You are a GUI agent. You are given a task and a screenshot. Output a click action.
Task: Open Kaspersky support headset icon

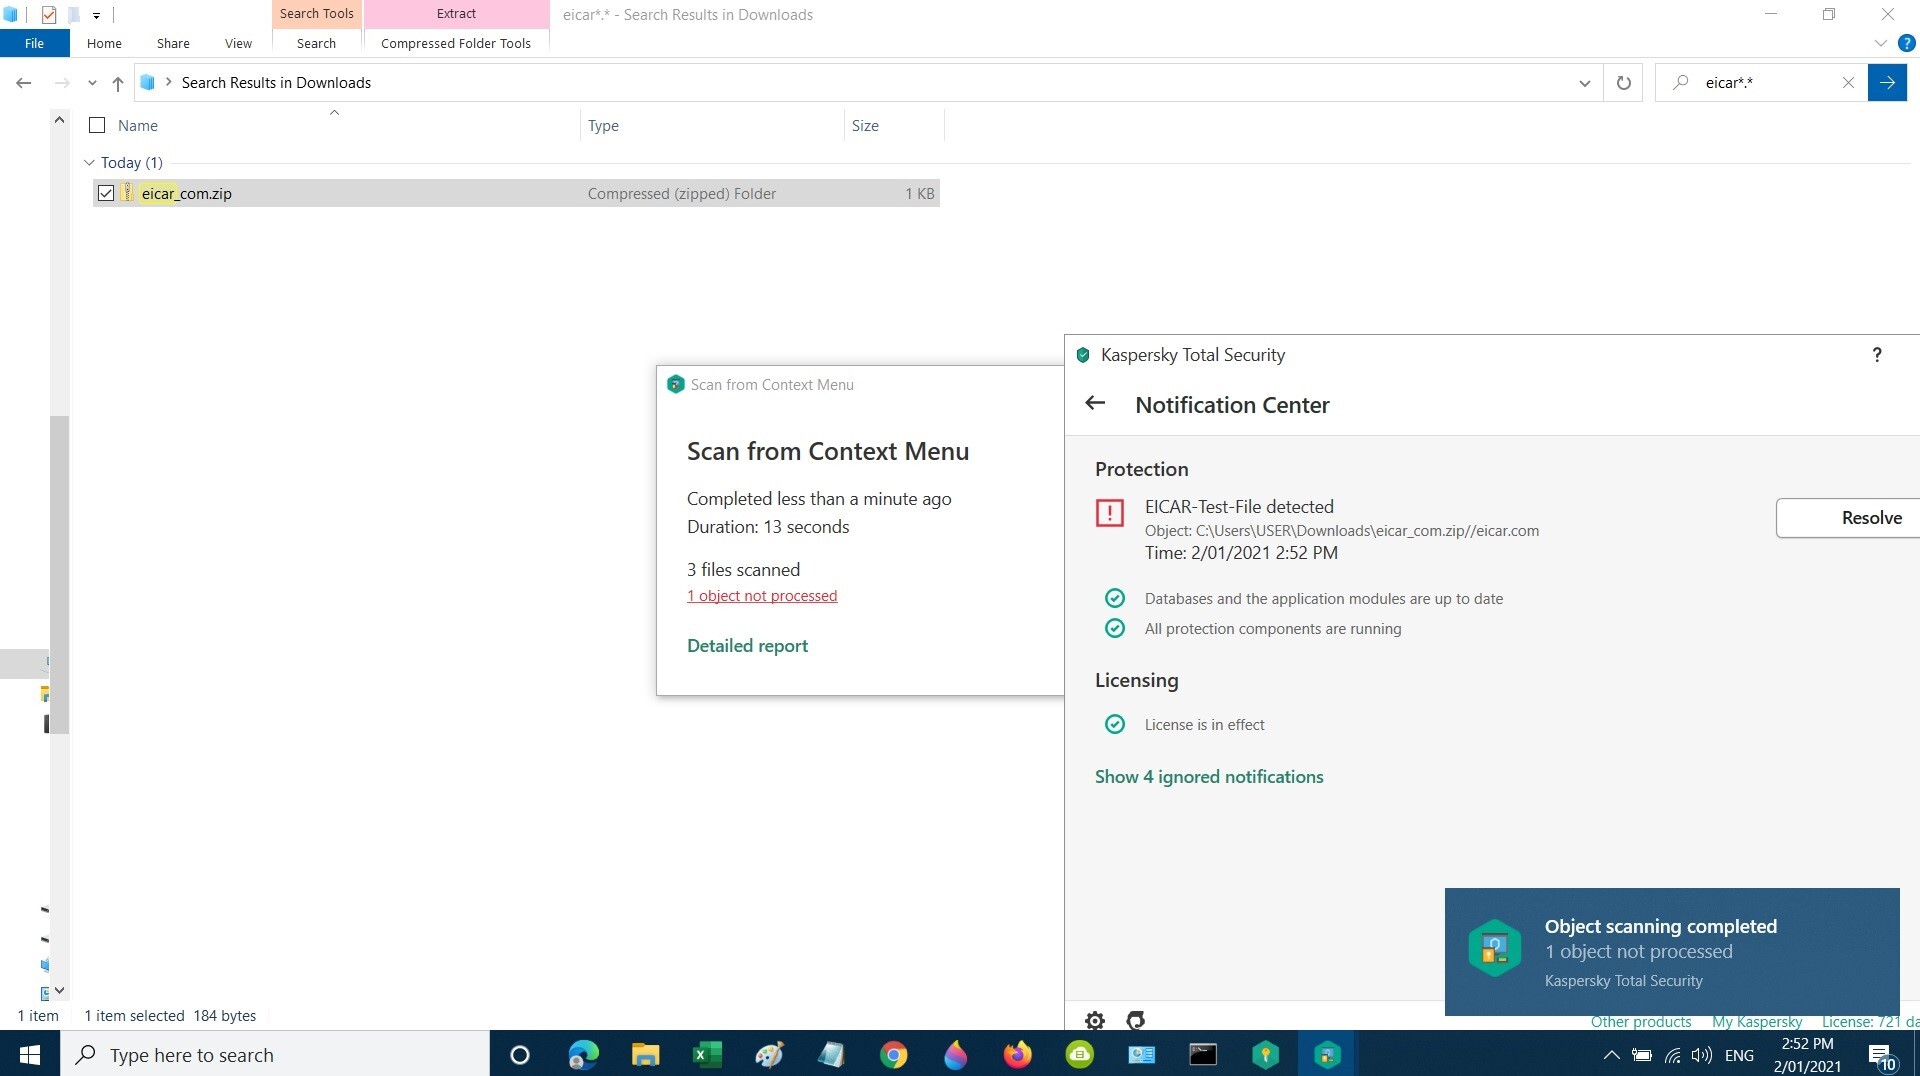coord(1135,1020)
